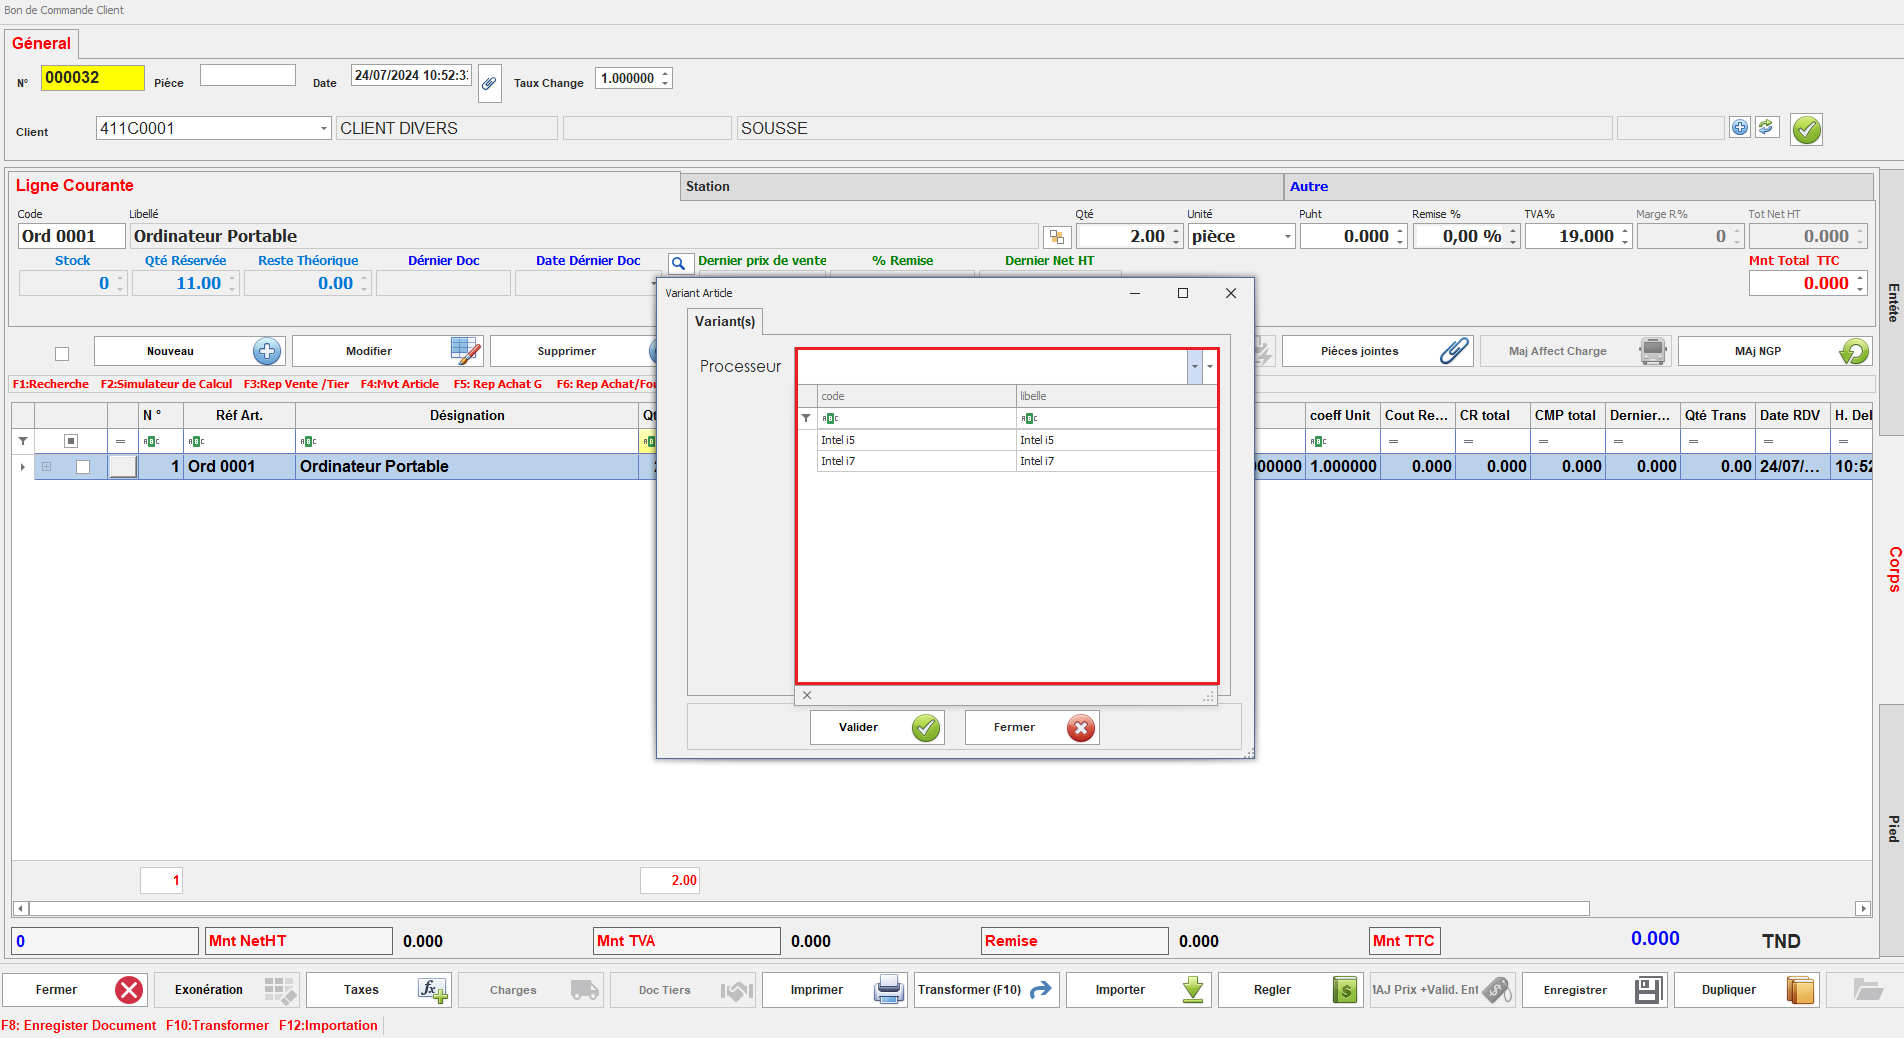Click the code filter cell in Processeur list

click(x=917, y=418)
